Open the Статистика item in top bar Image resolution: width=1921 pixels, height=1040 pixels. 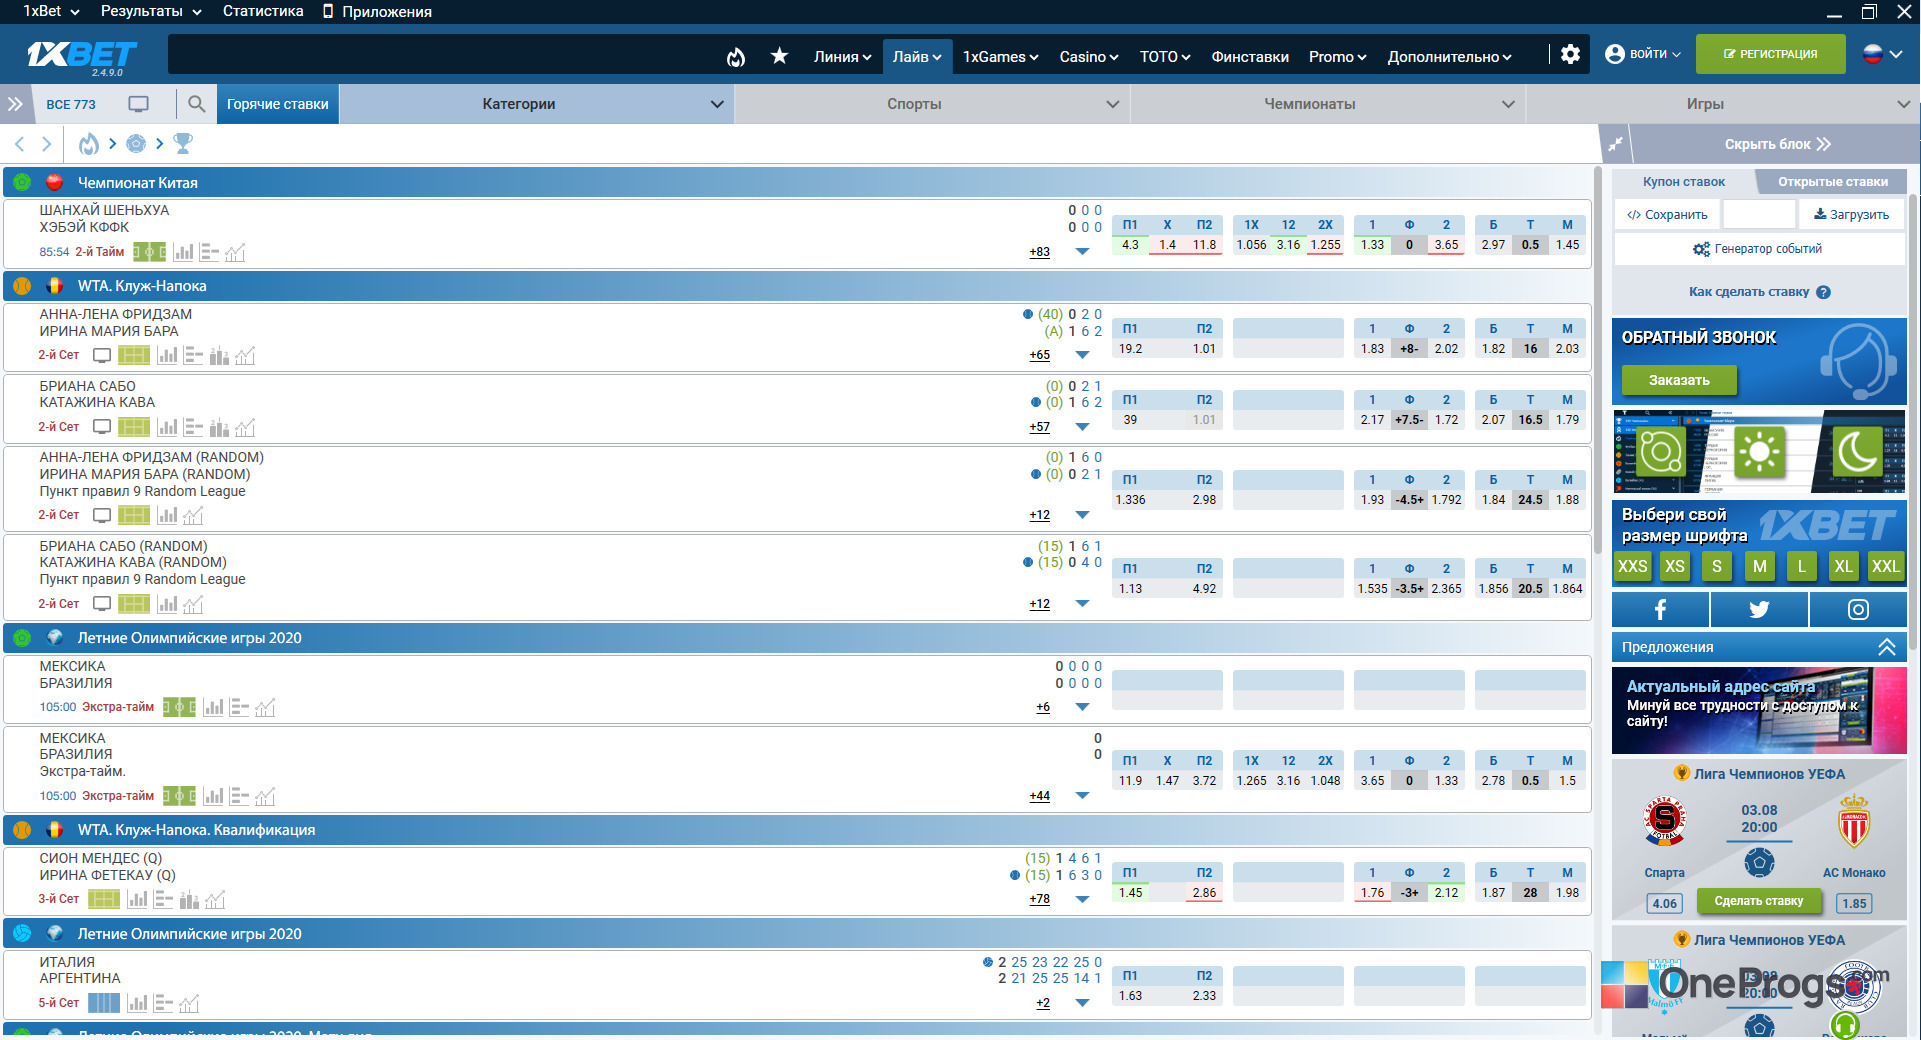(263, 11)
